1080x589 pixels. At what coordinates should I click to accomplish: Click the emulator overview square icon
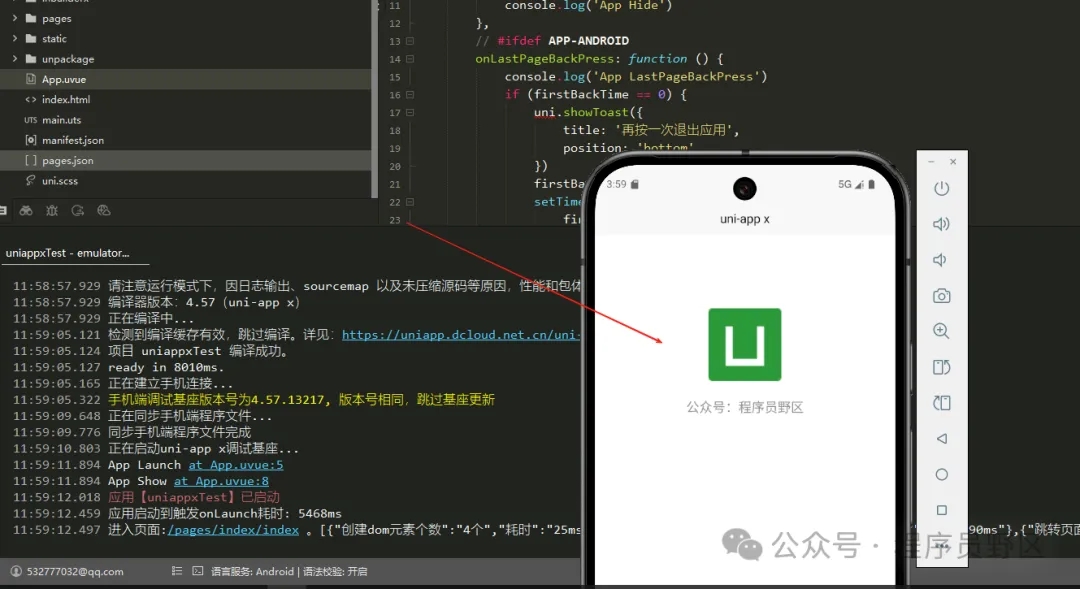(x=942, y=510)
